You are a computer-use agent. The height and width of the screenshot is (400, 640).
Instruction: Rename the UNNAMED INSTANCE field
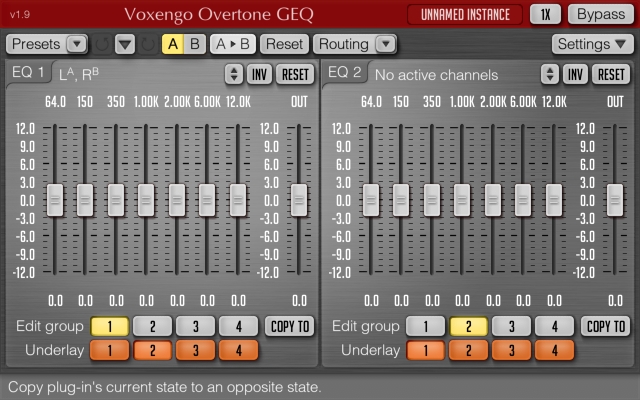pyautogui.click(x=465, y=15)
